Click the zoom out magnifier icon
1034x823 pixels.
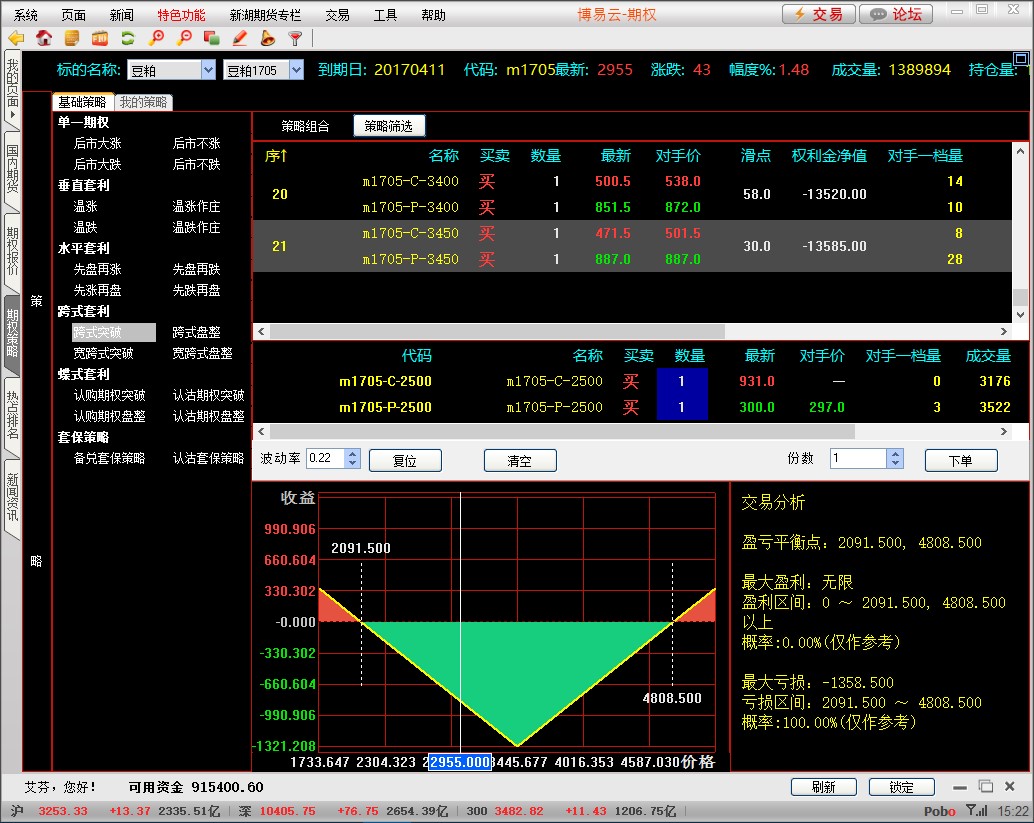[x=184, y=39]
